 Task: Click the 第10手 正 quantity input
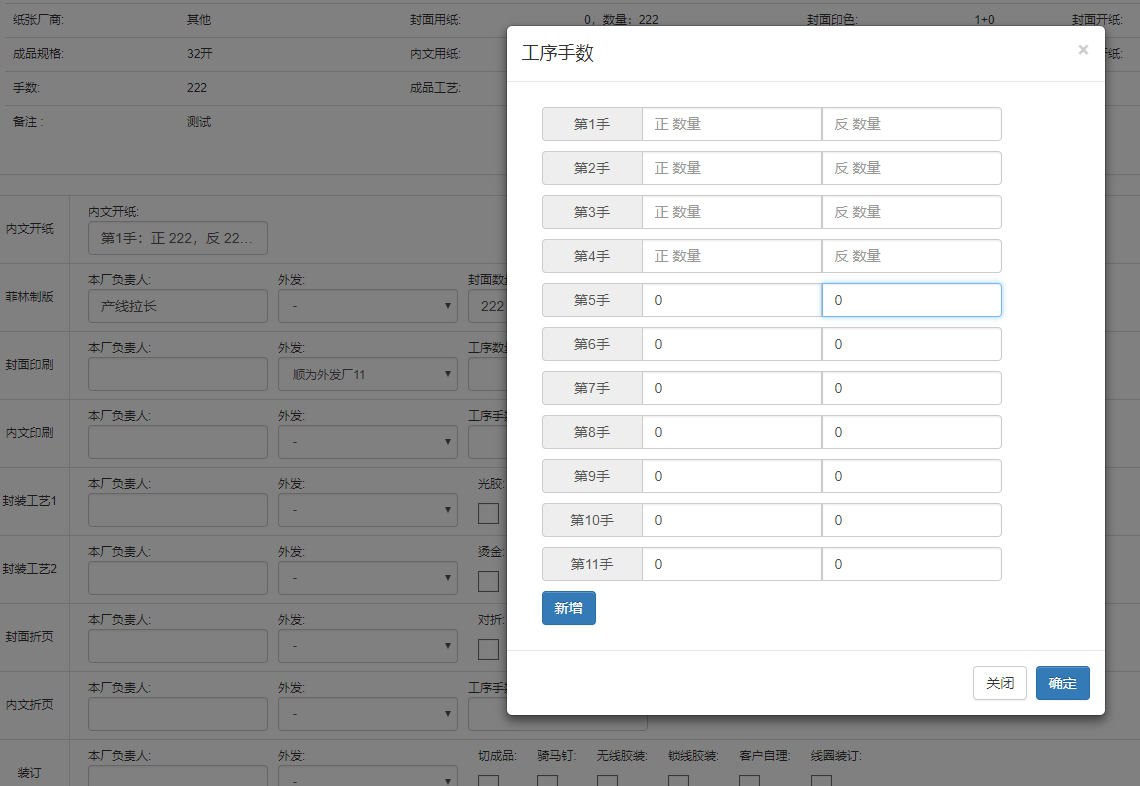[732, 520]
